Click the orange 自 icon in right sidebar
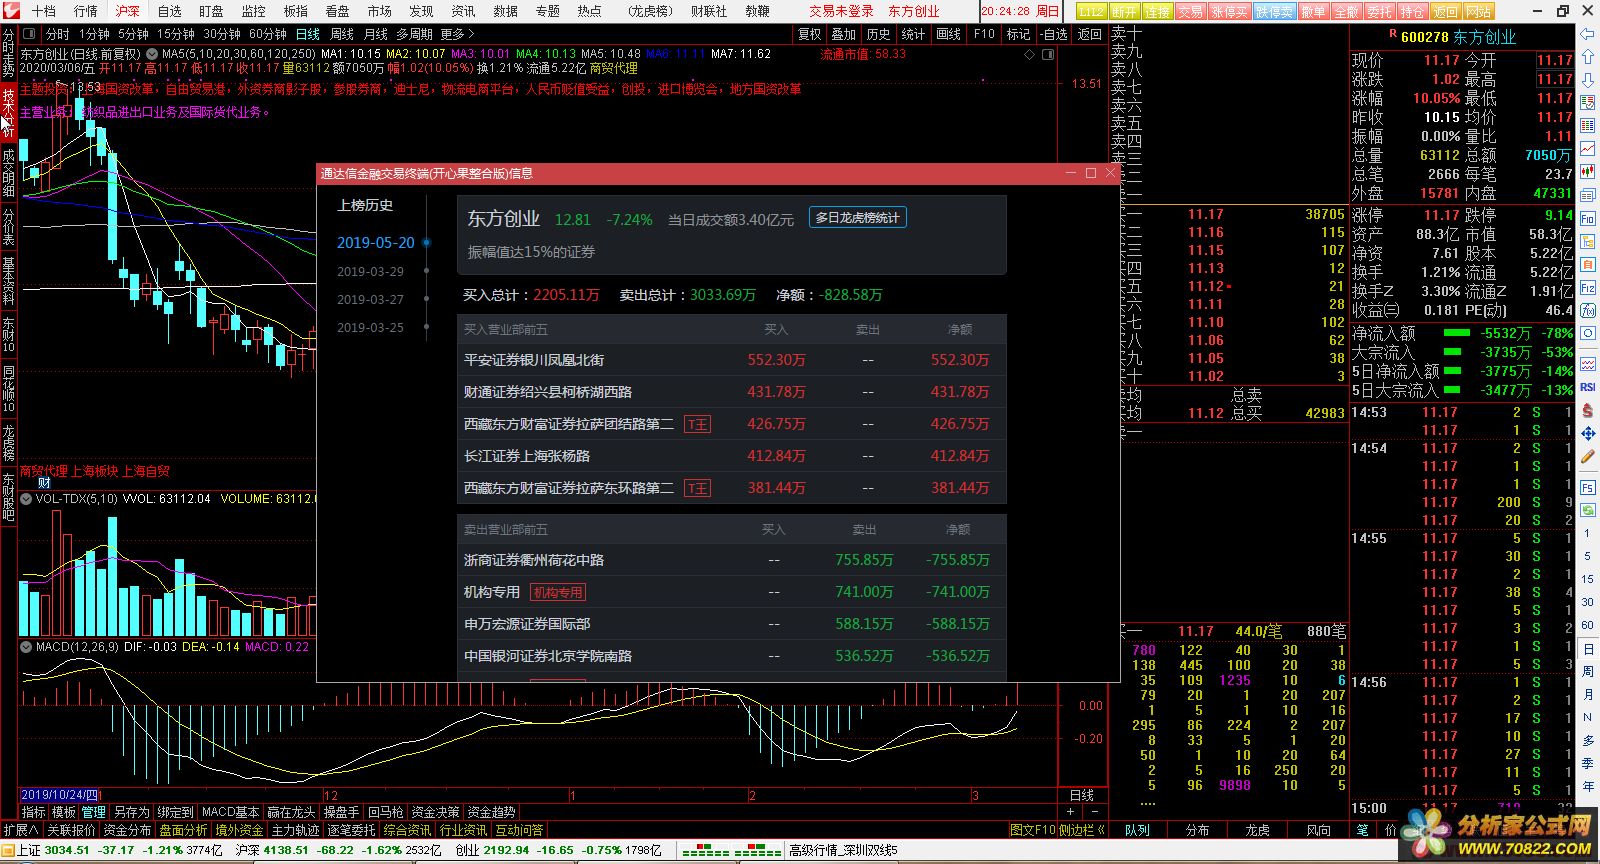This screenshot has width=1600, height=864. (1588, 265)
